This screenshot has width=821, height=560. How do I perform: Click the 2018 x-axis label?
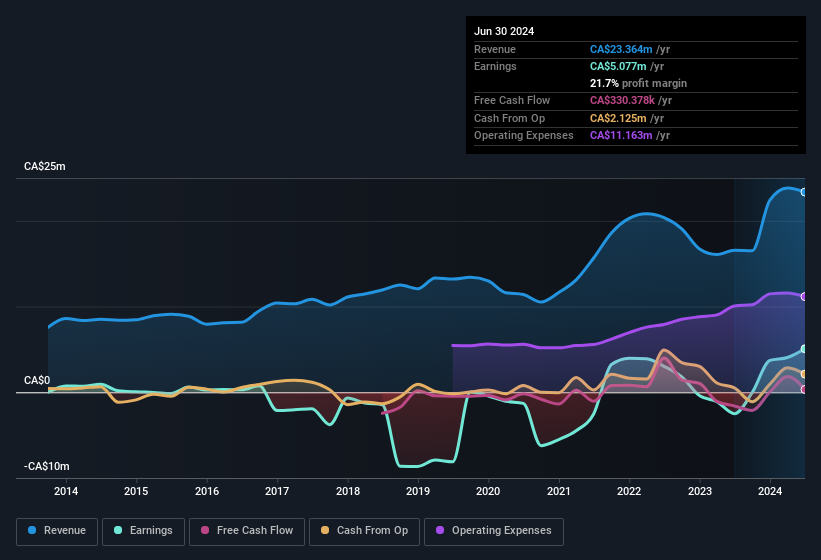348,491
